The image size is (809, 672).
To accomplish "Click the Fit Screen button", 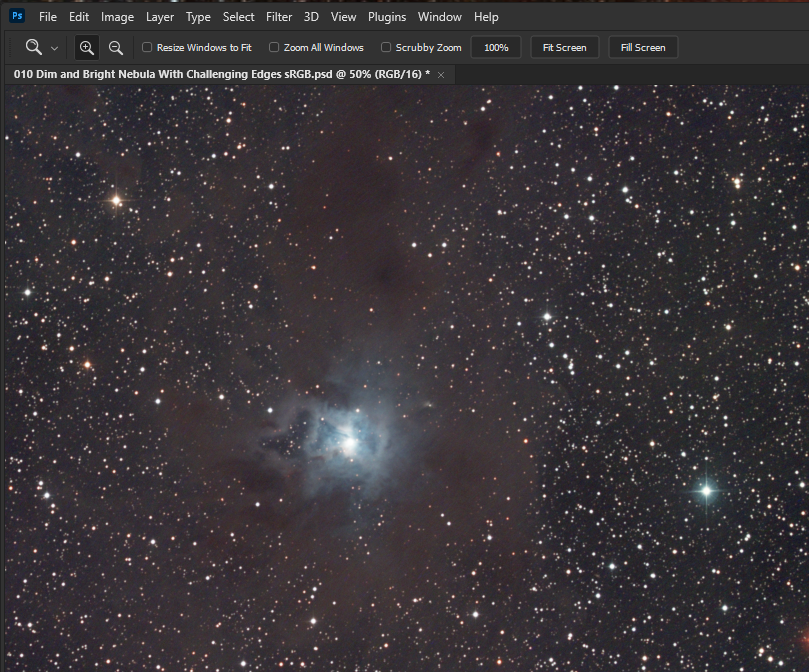I will tap(564, 46).
